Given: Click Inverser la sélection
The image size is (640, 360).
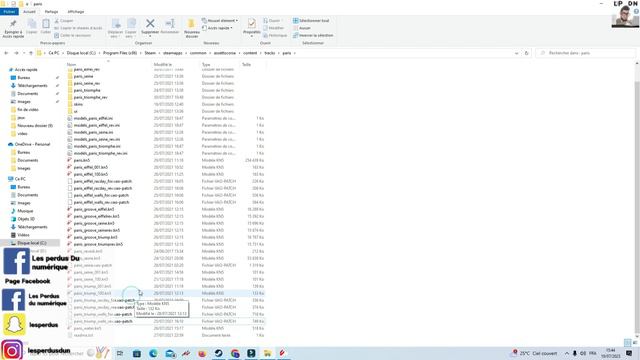Looking at the screenshot, I should [313, 36].
